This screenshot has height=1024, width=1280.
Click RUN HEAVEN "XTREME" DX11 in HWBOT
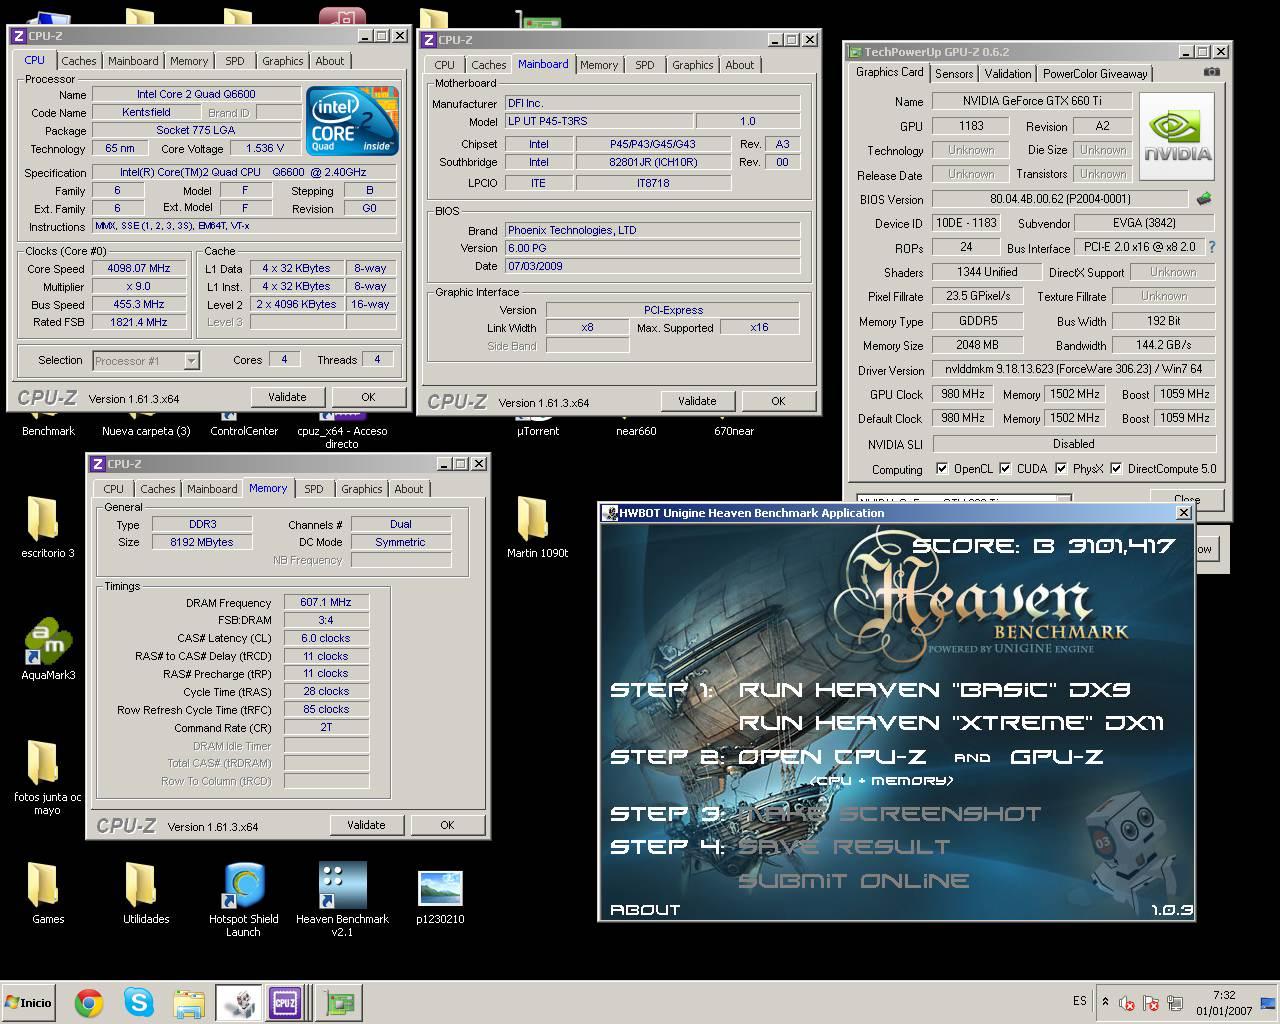(951, 723)
